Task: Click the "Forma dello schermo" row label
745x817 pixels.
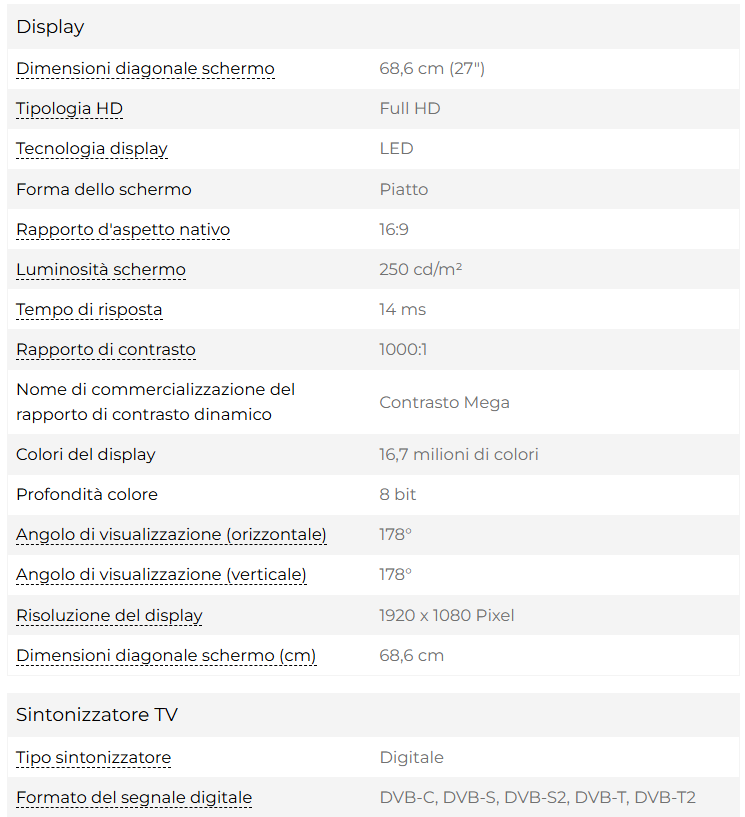Action: (104, 190)
